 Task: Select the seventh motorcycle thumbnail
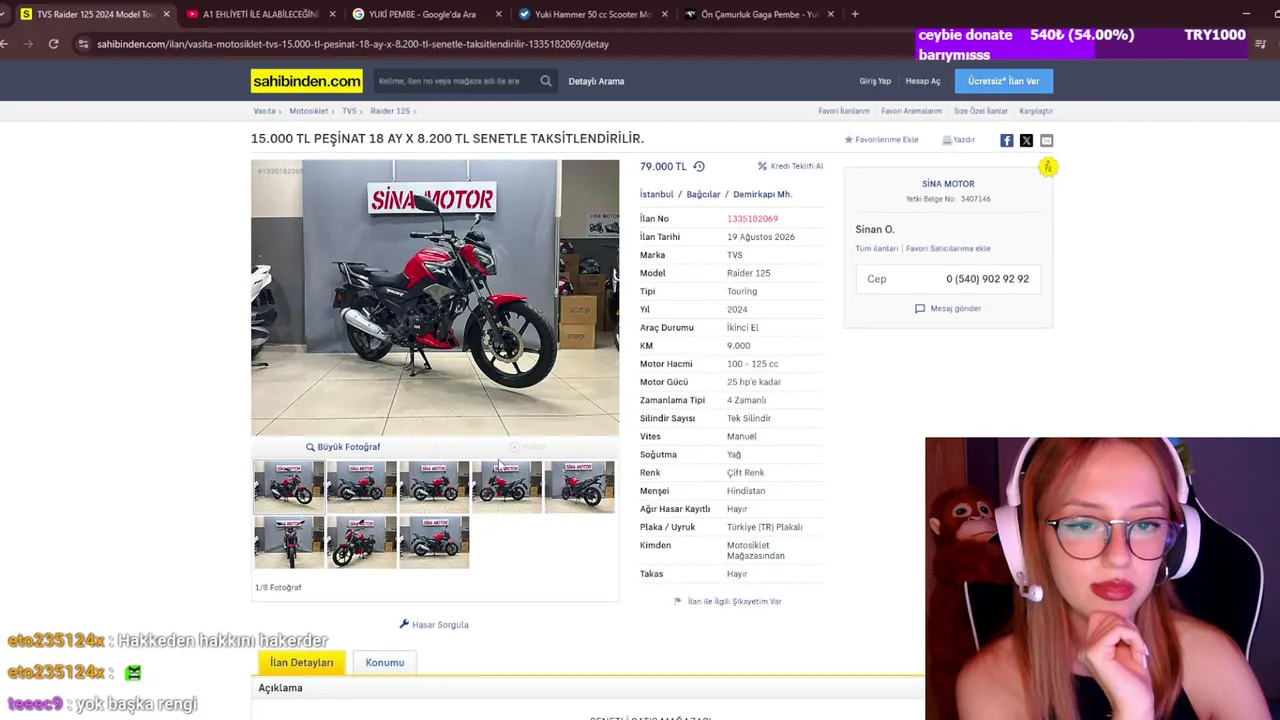pos(362,542)
